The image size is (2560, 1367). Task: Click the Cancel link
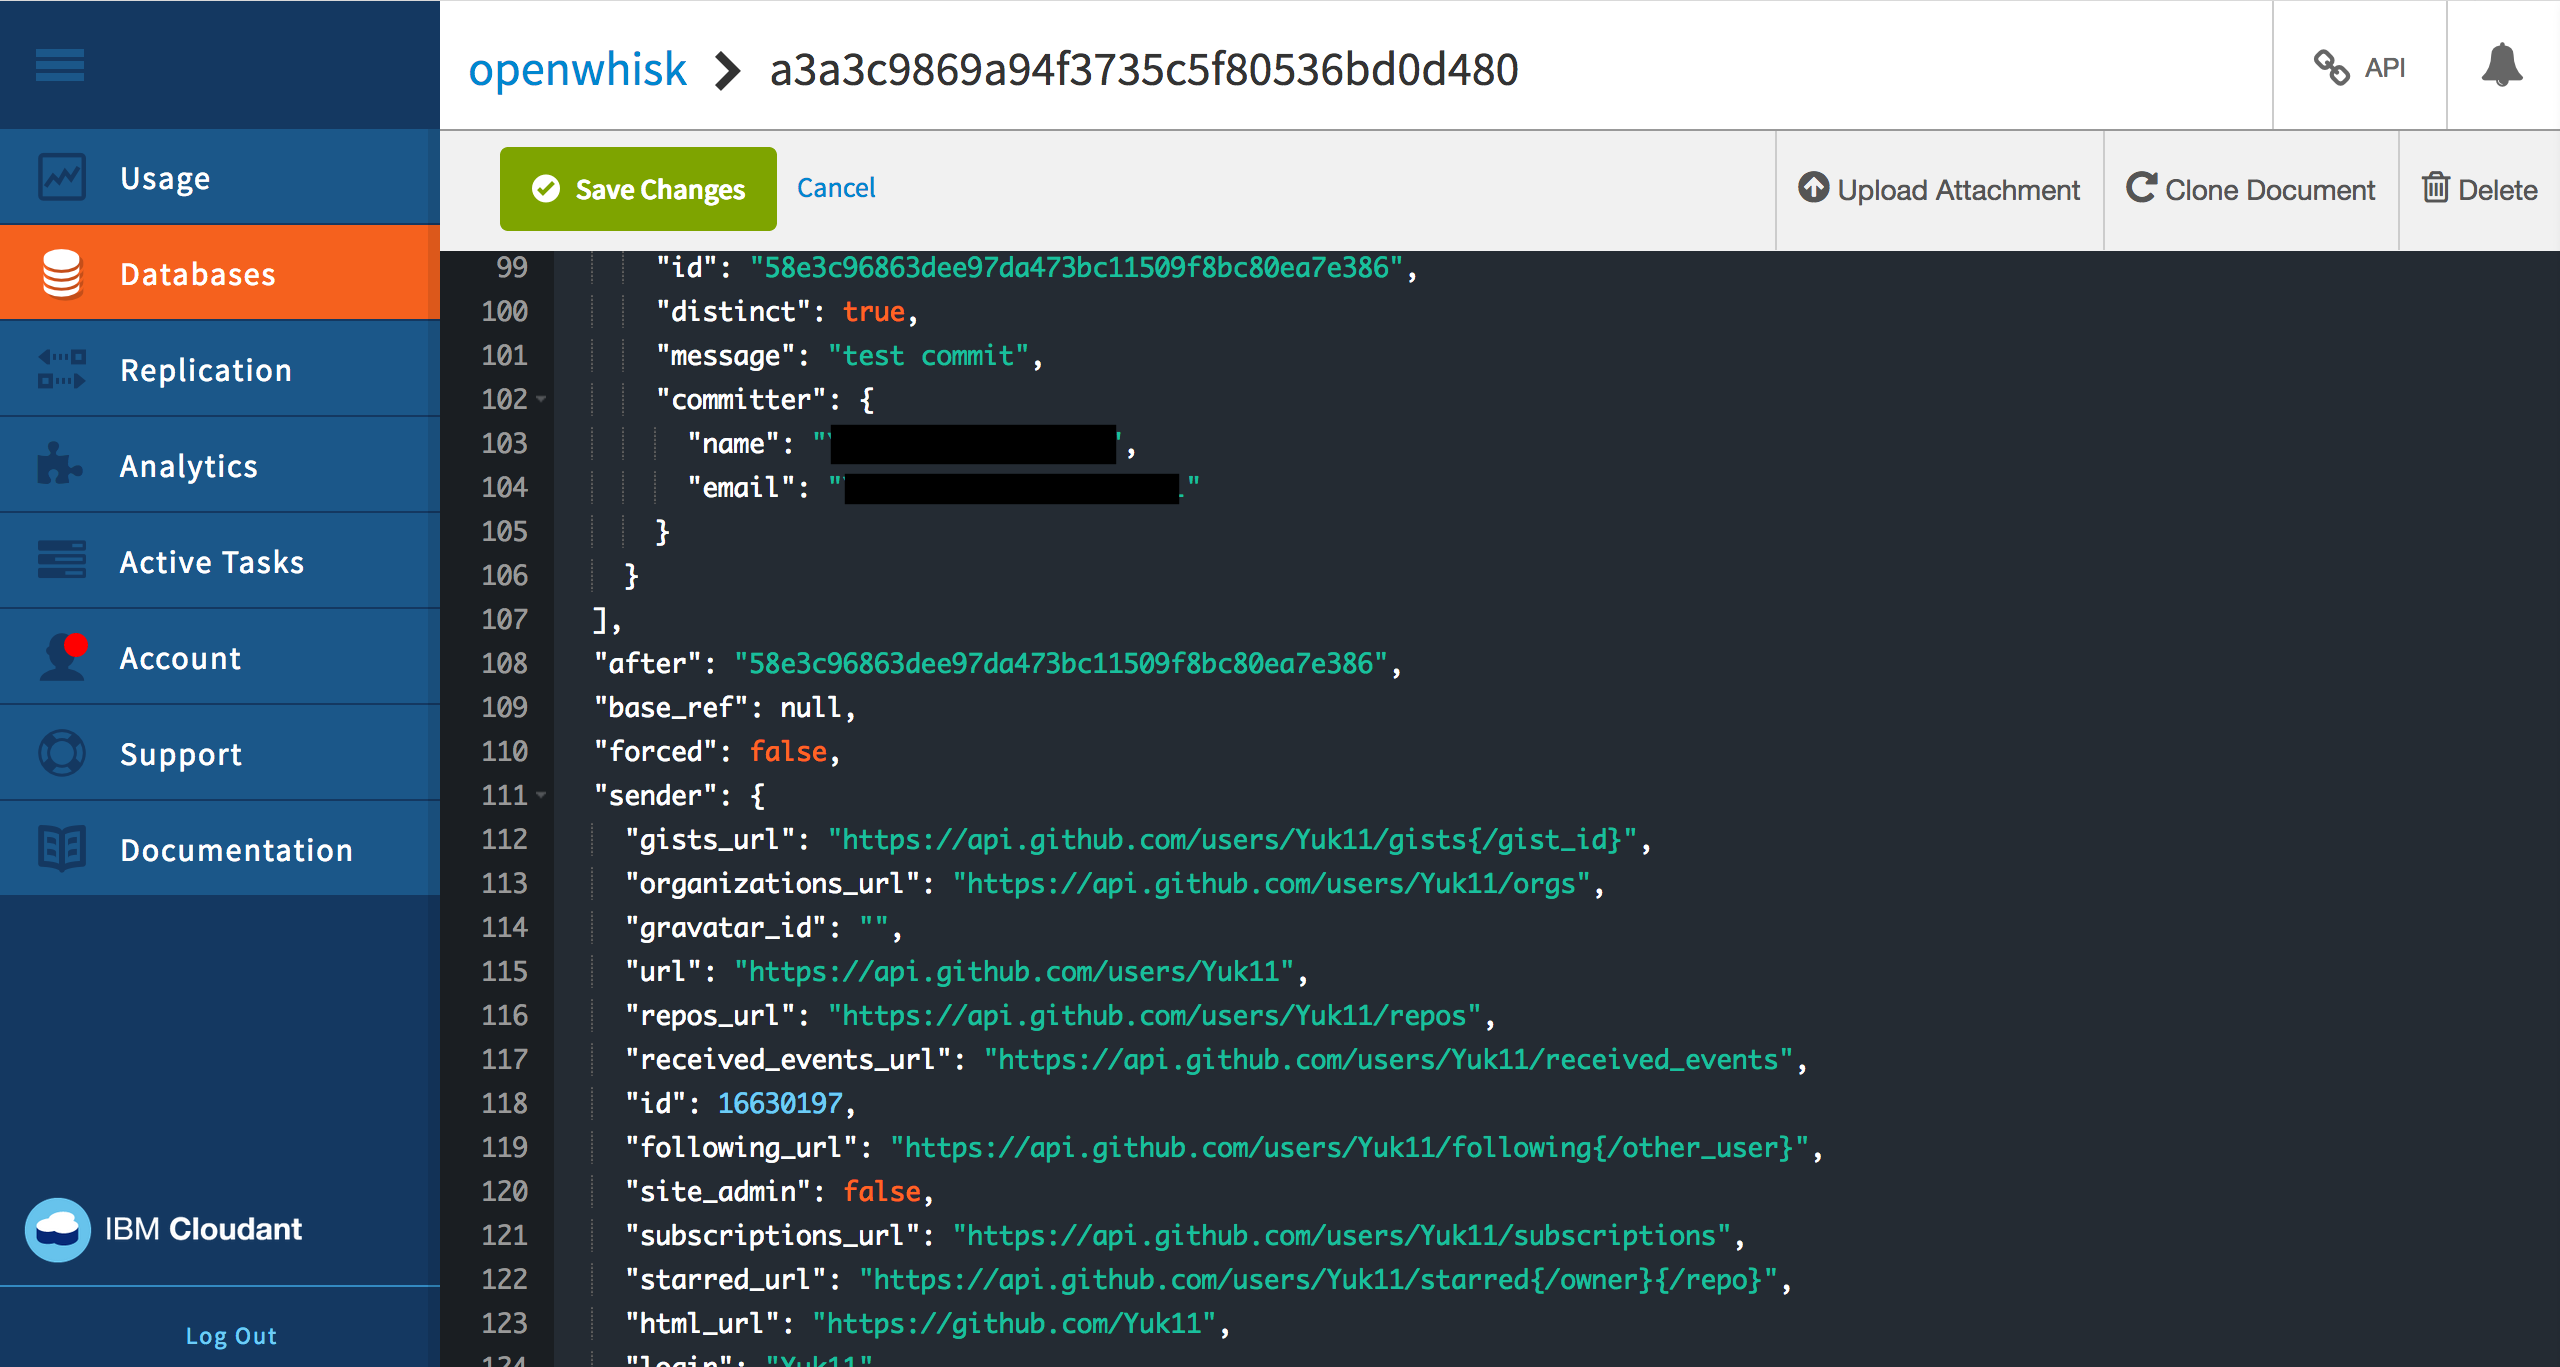point(836,188)
